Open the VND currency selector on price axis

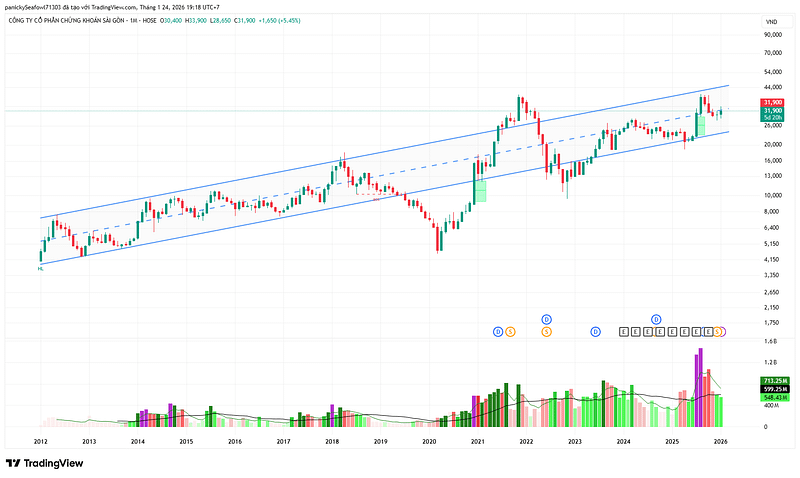tap(771, 21)
